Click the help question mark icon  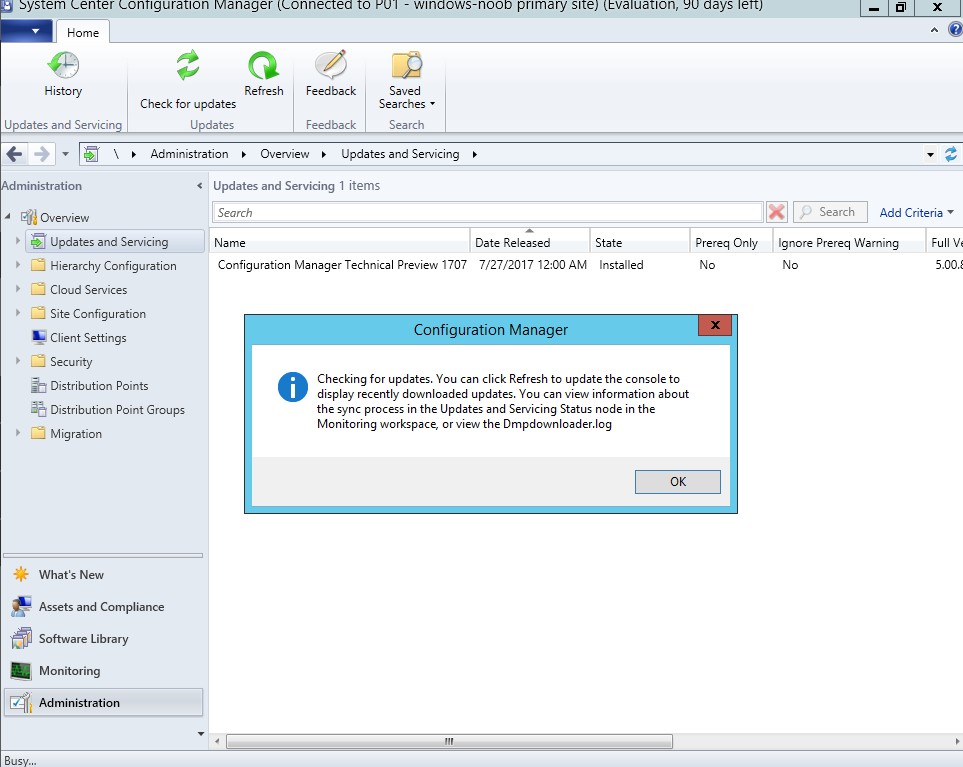[x=956, y=29]
